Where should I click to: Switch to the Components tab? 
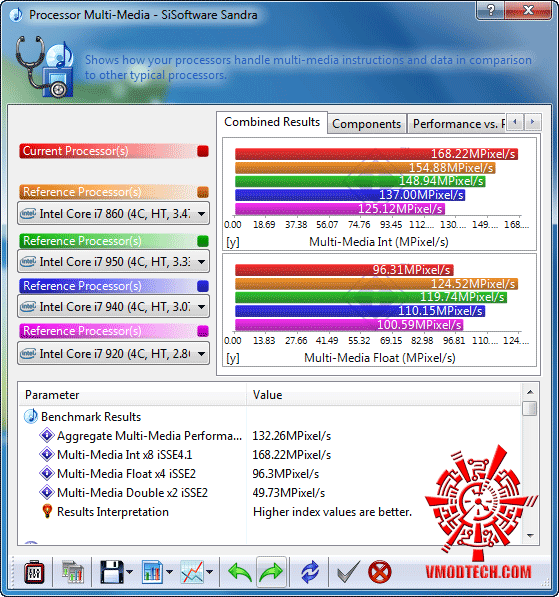pyautogui.click(x=366, y=124)
